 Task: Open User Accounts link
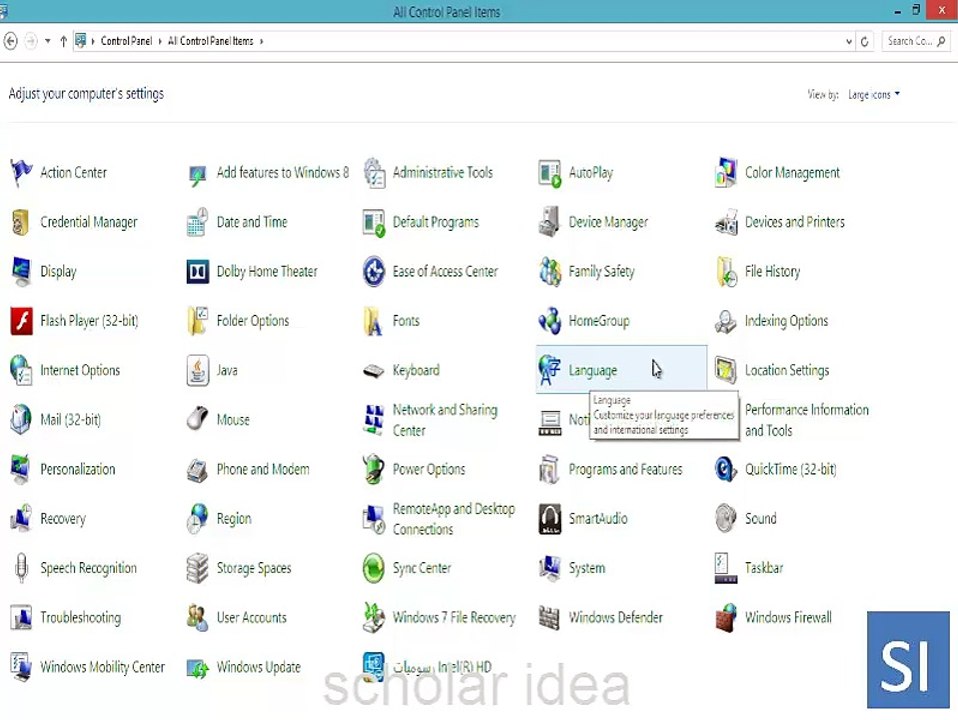click(x=252, y=617)
